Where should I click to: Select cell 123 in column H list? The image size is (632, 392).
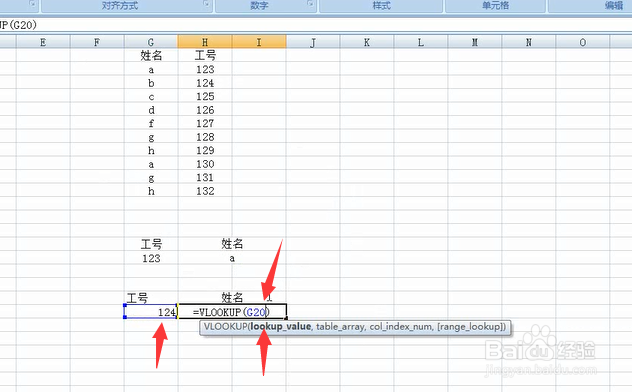205,69
